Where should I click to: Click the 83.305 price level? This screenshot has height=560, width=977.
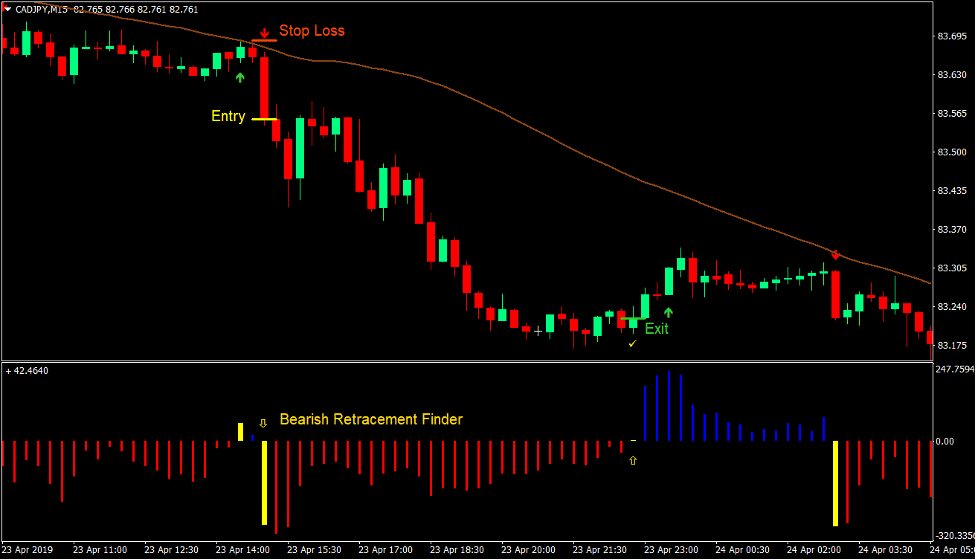click(x=952, y=268)
